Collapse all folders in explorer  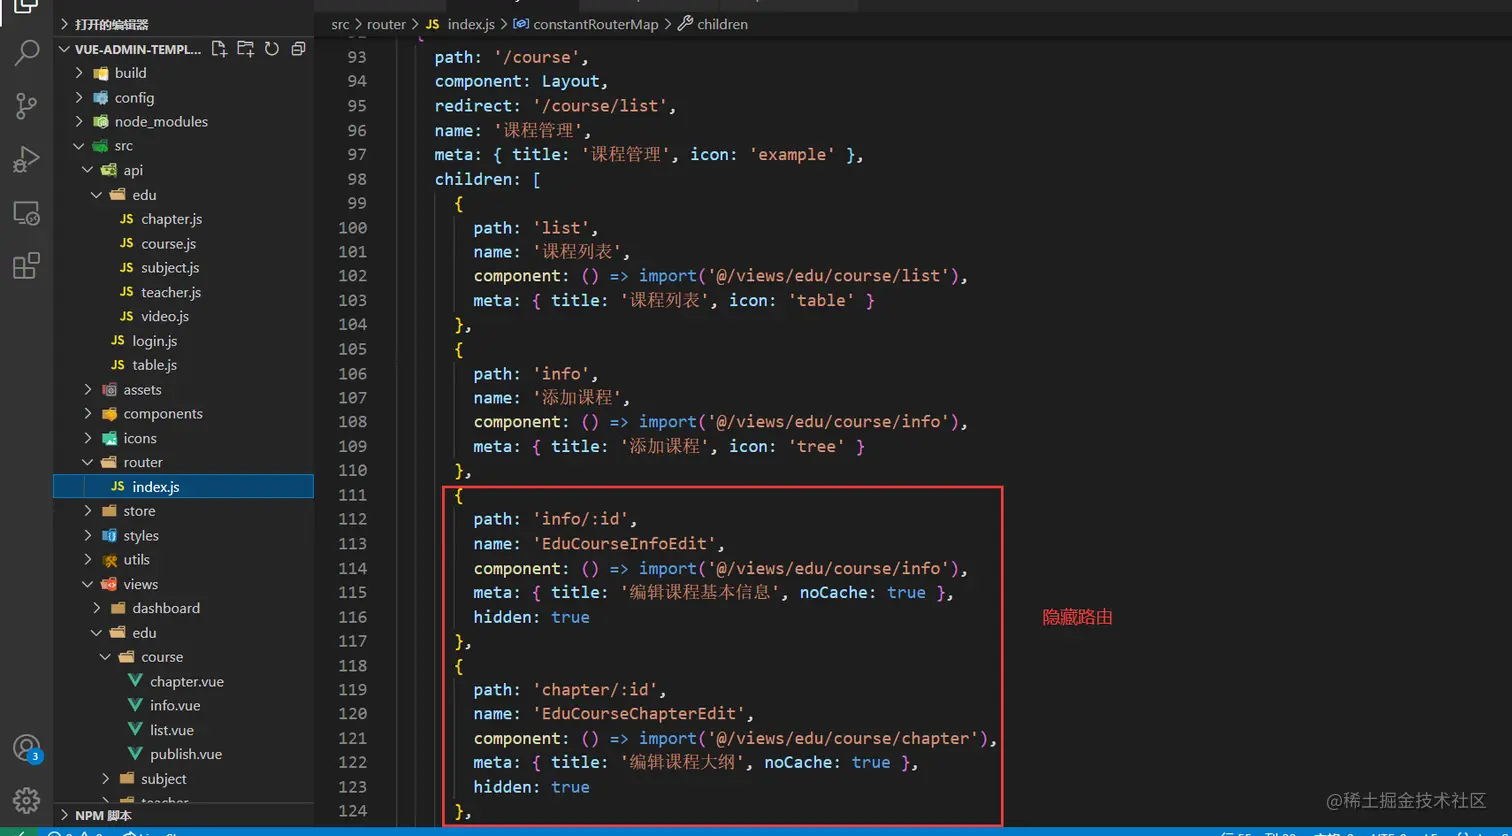coord(298,48)
